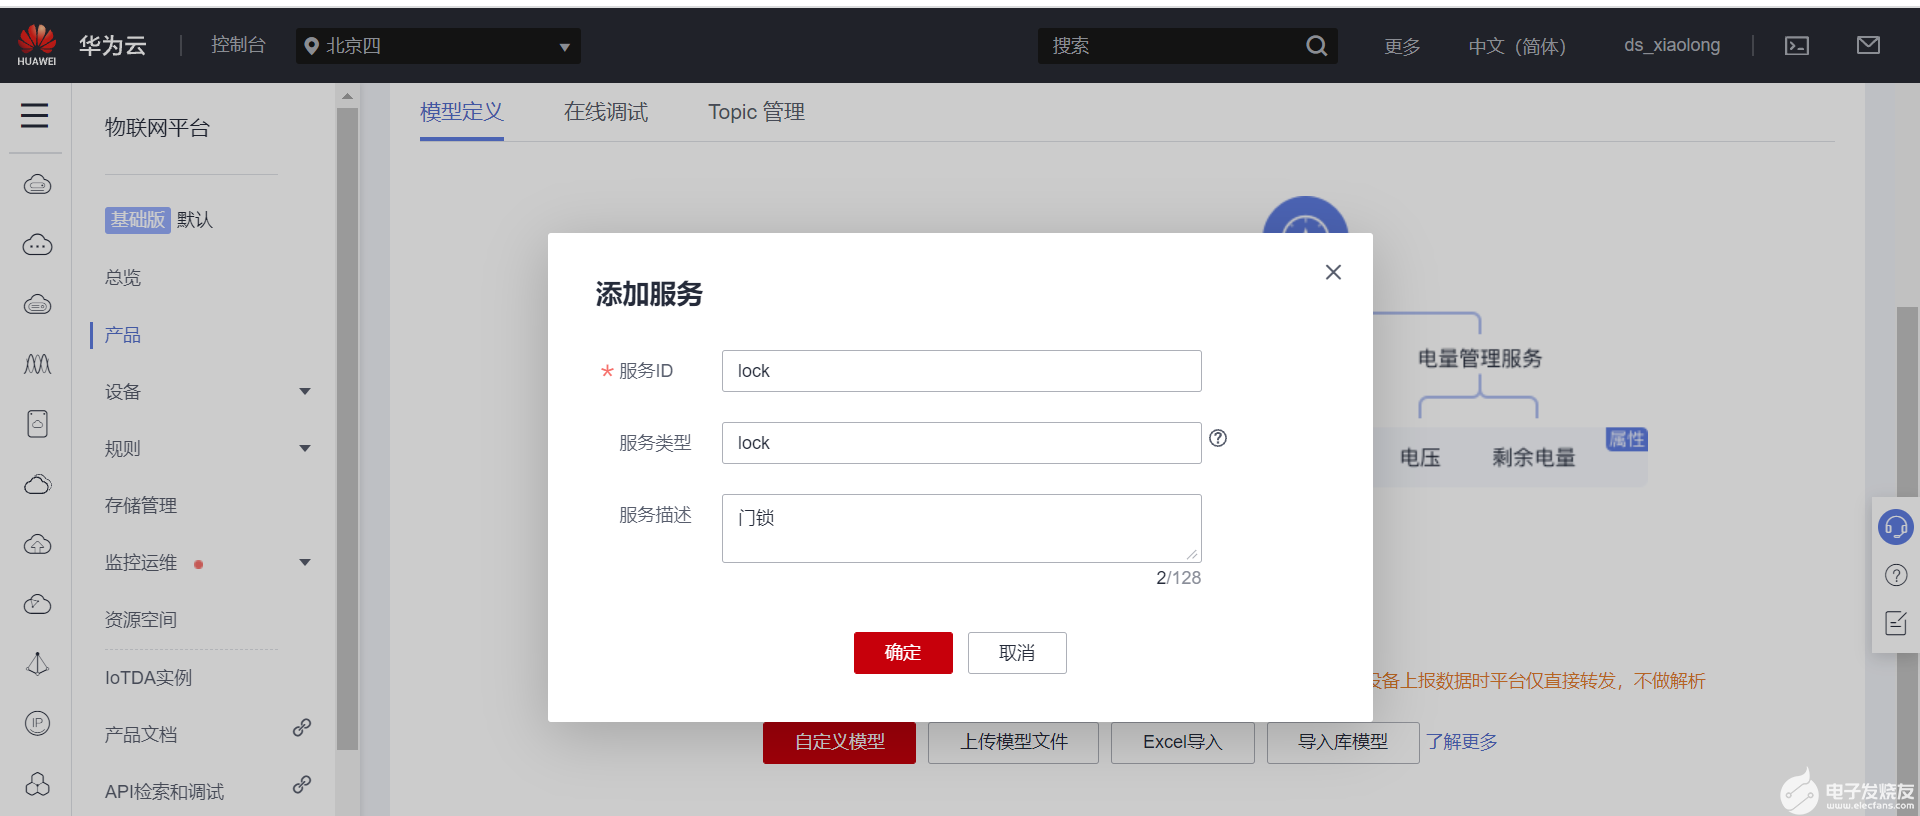Open 存储管理 in the sidebar
1920x816 pixels.
[x=141, y=506]
